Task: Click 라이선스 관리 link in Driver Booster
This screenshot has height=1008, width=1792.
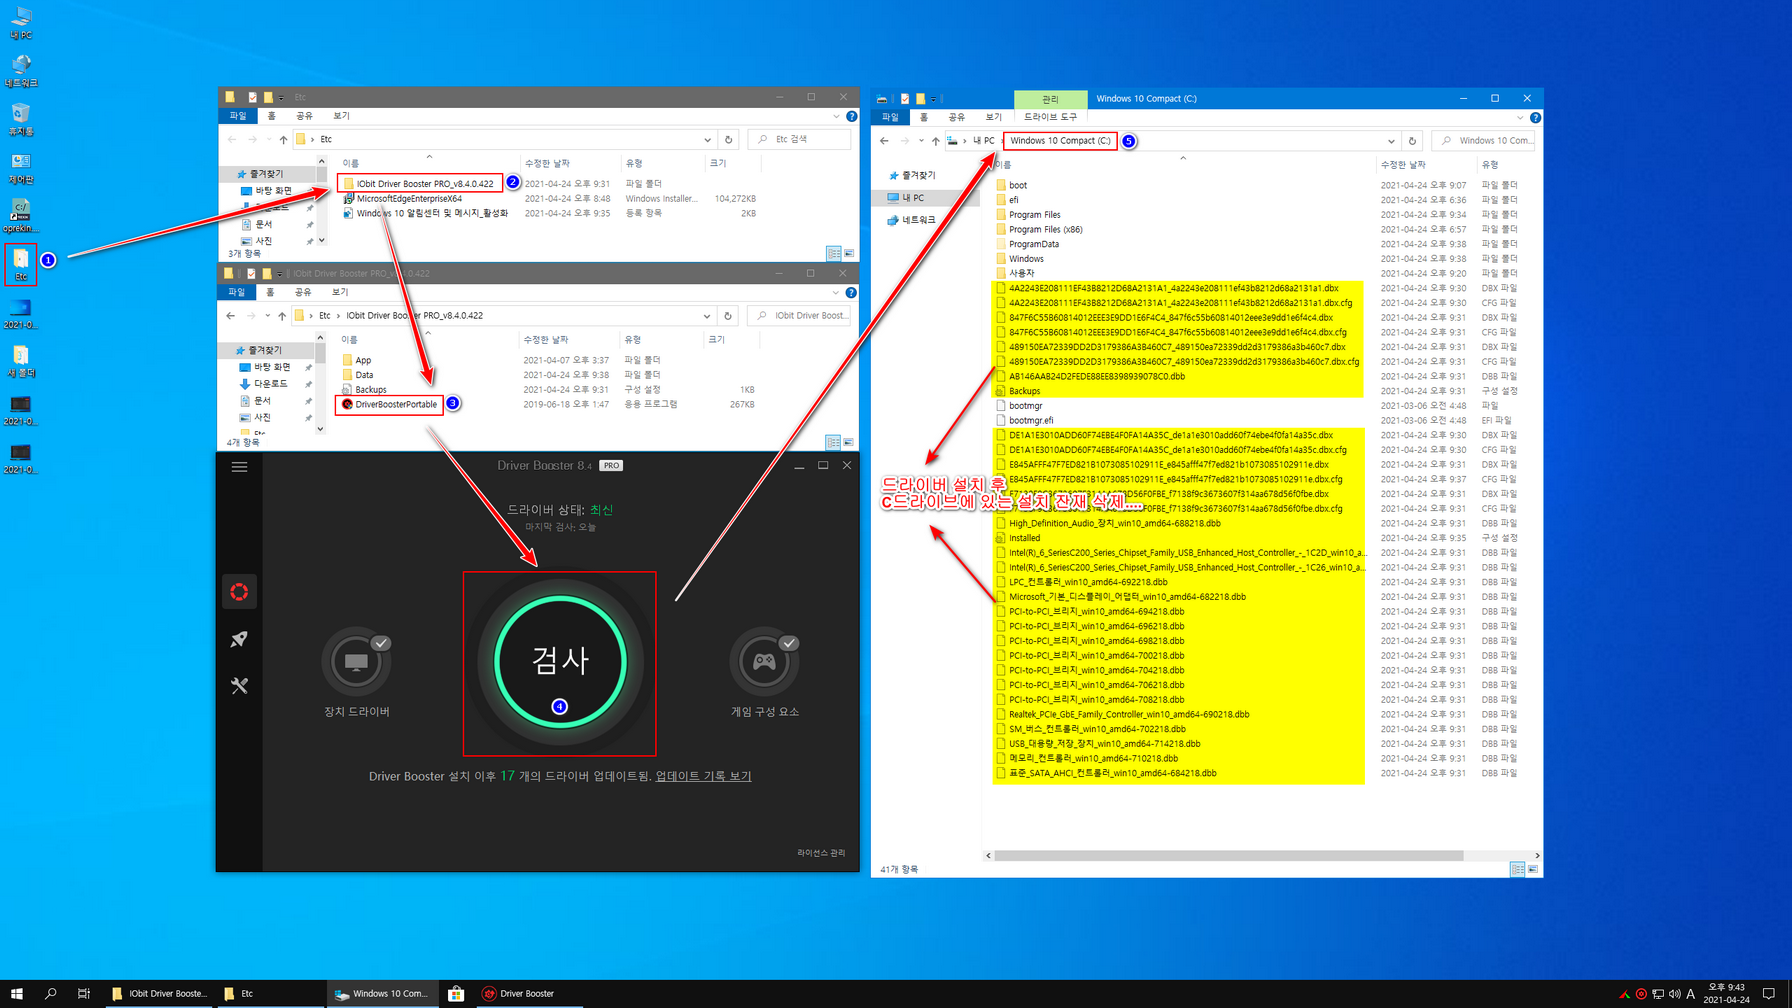Action: pyautogui.click(x=821, y=853)
